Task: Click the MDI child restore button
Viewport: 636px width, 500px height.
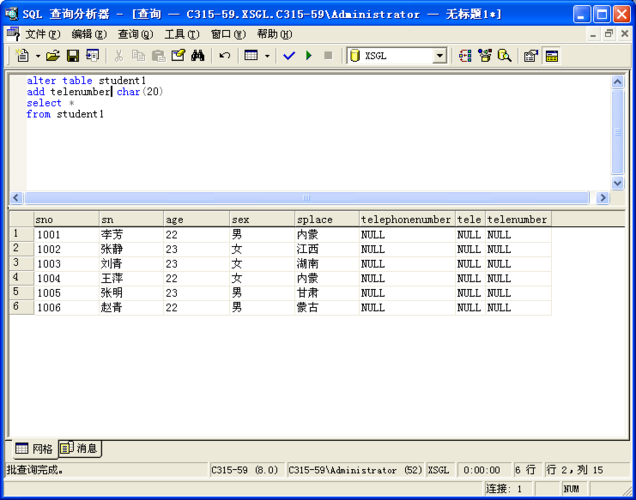Action: click(609, 34)
